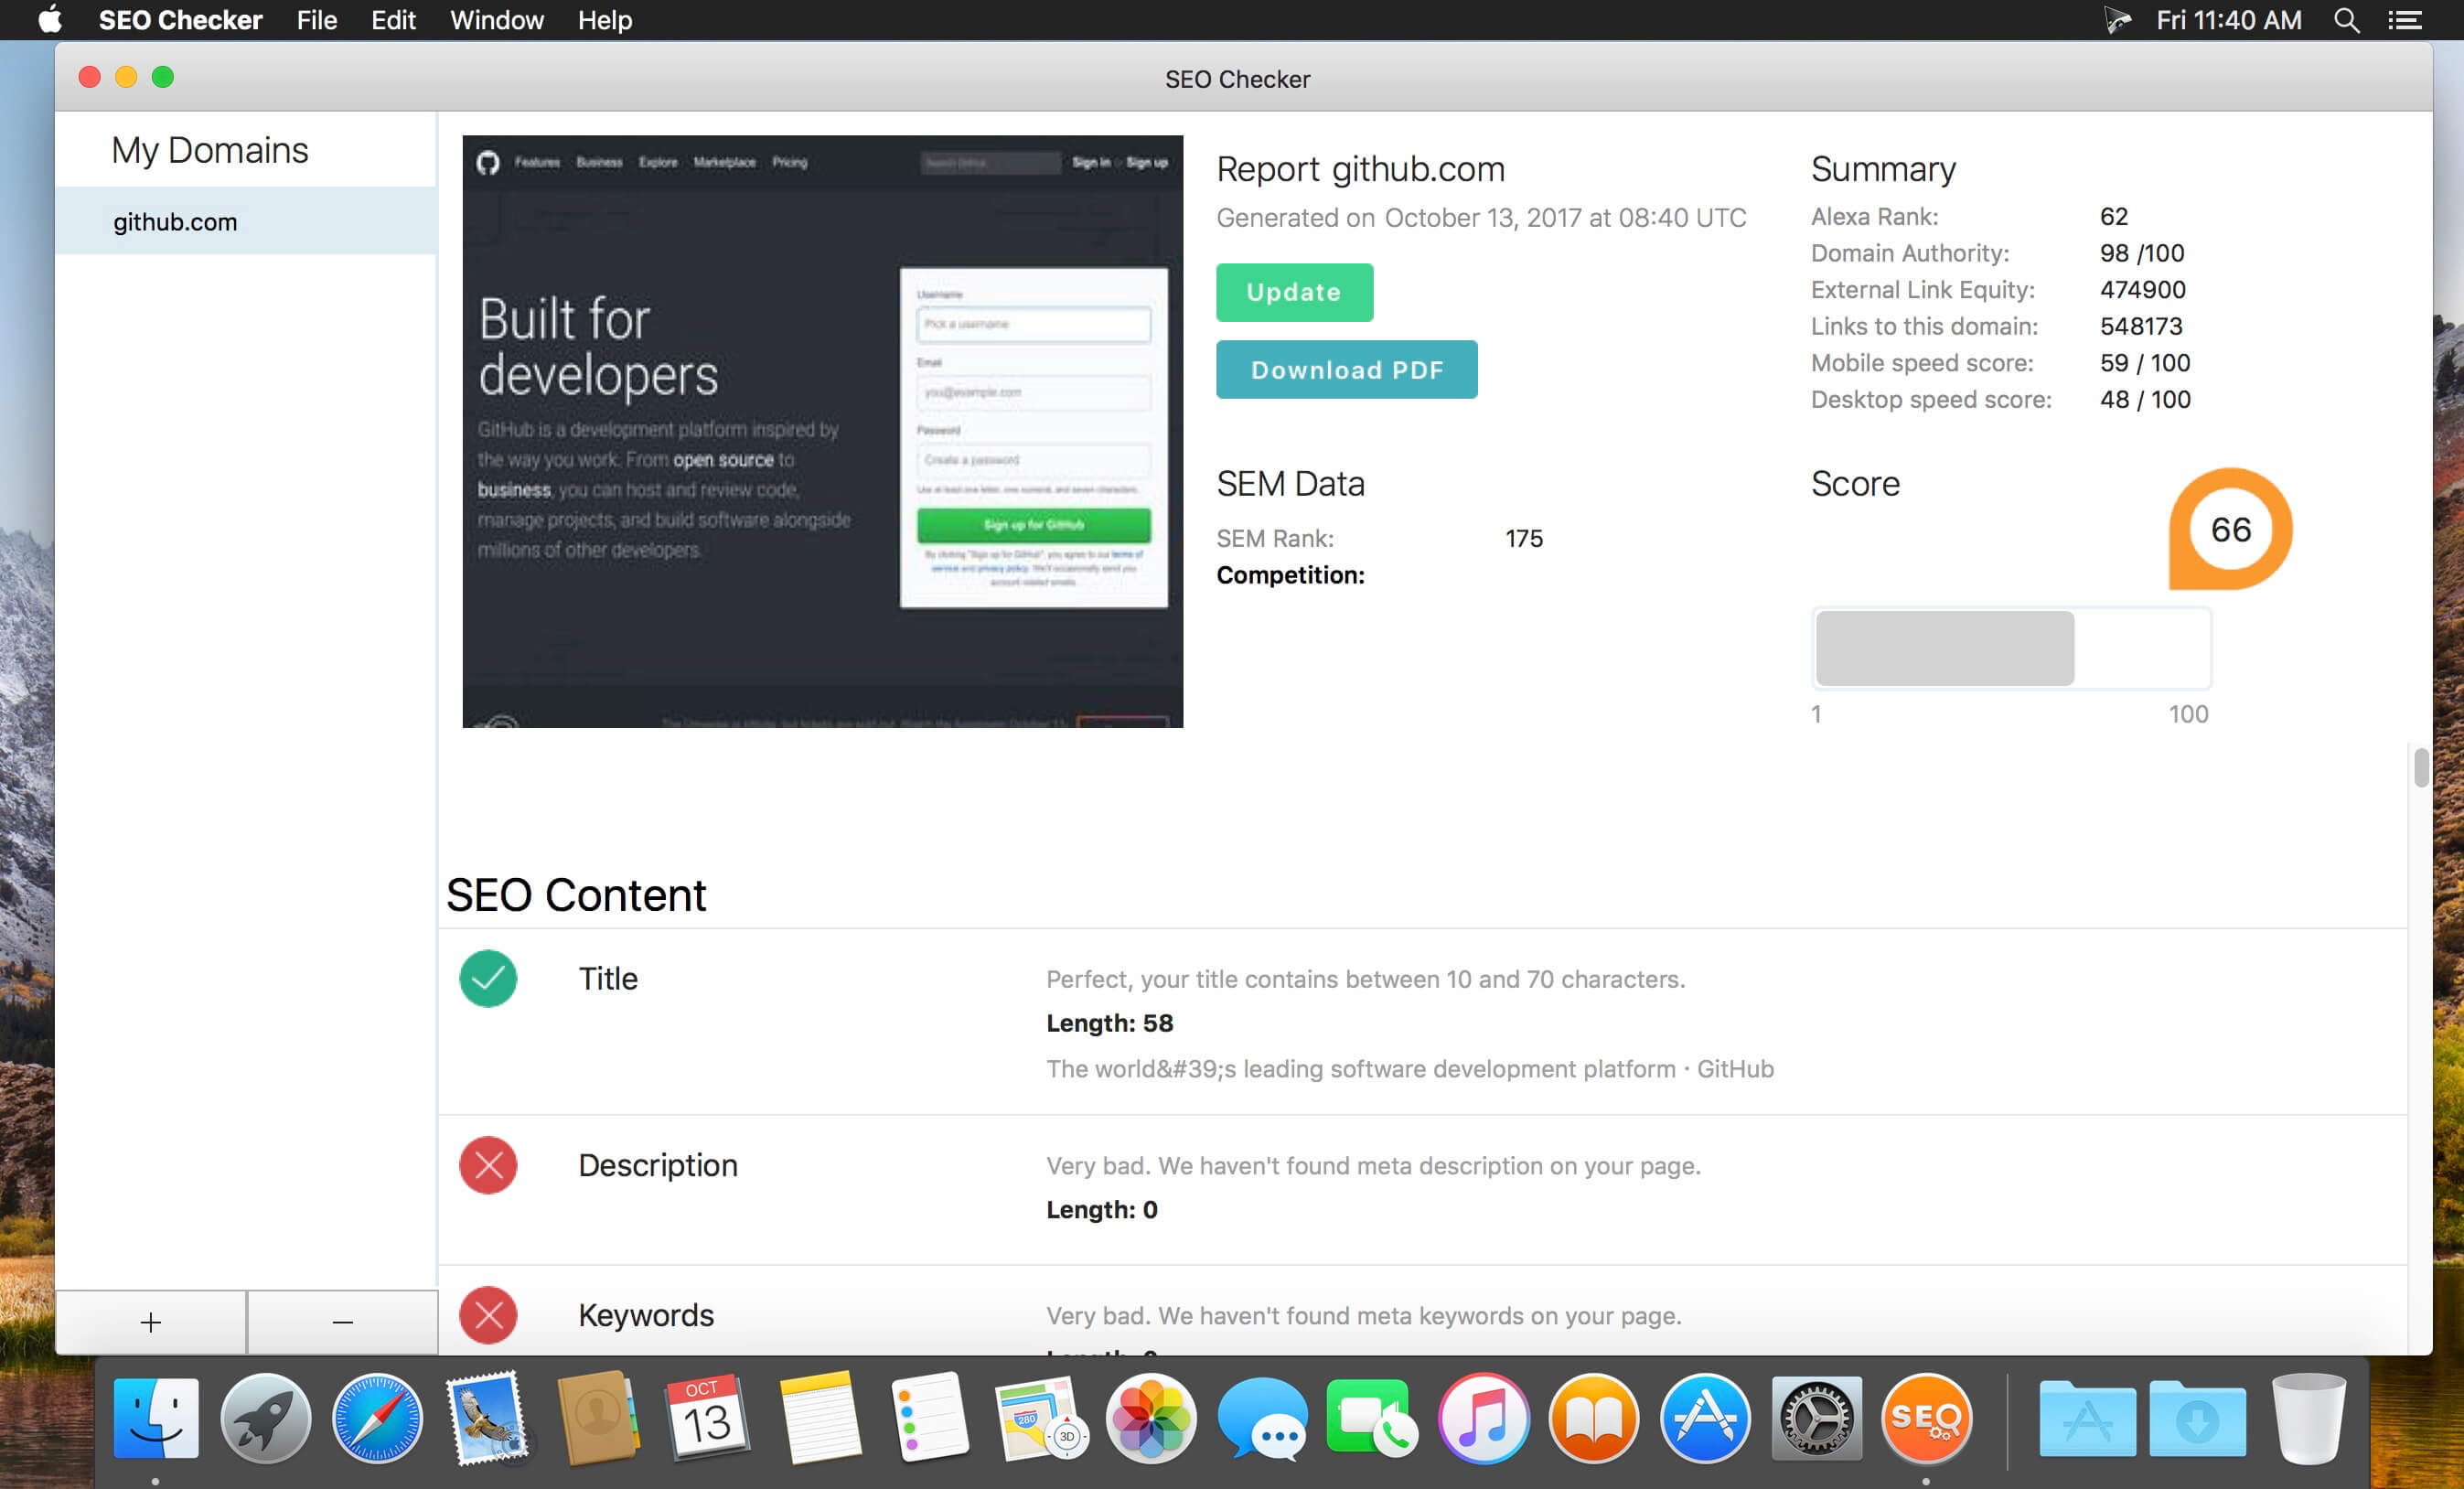Open the SEO Checker application menu
Viewport: 2464px width, 1489px height.
(x=180, y=20)
